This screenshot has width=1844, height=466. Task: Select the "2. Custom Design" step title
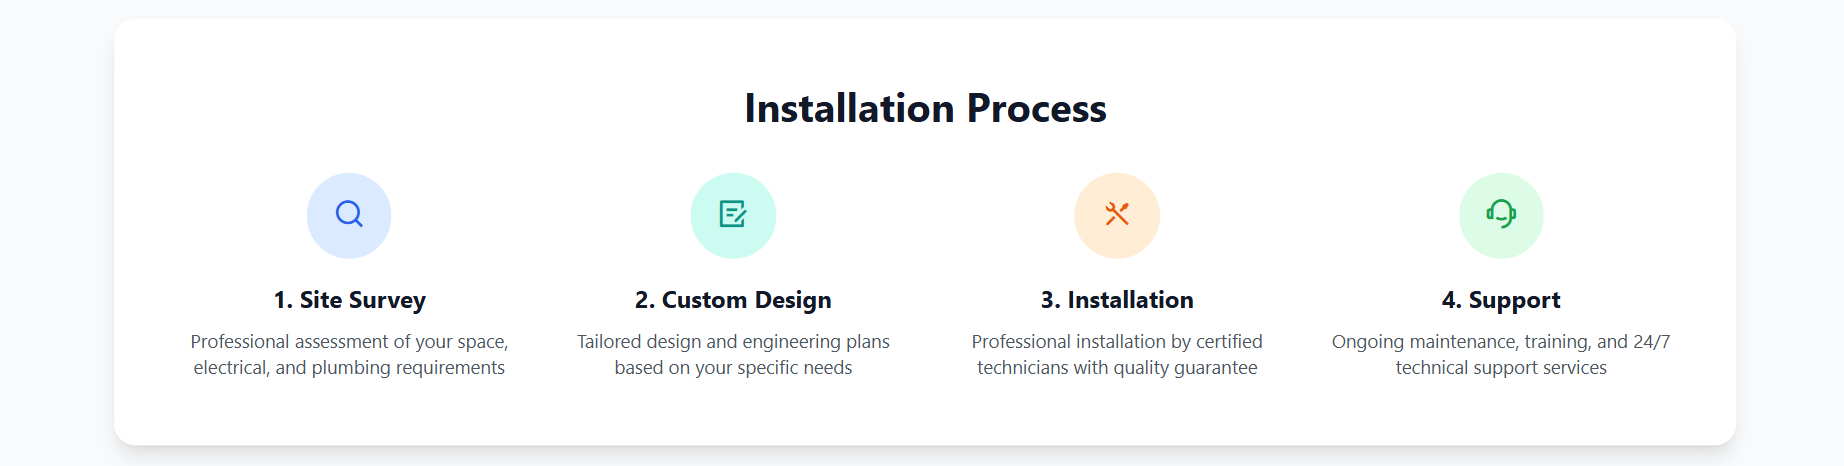tap(733, 300)
